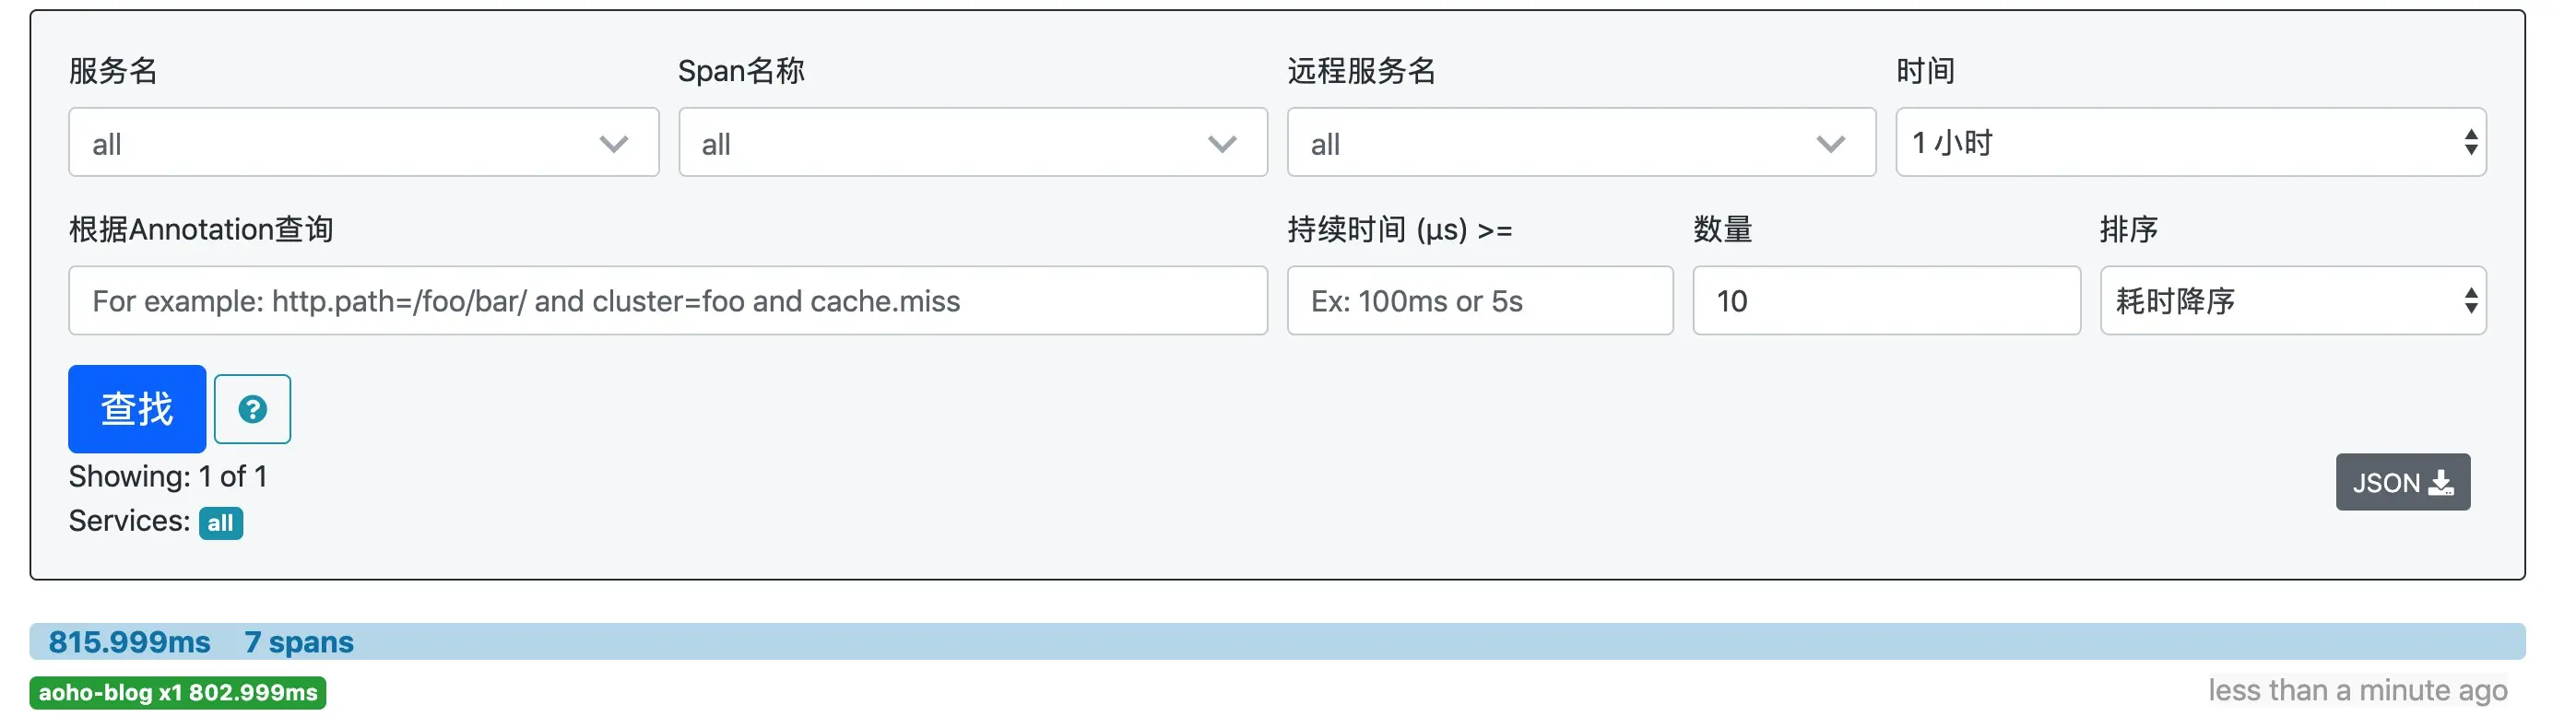Click the chevron arrow in 服务名 dropdown
The image size is (2576, 728).
coord(614,143)
